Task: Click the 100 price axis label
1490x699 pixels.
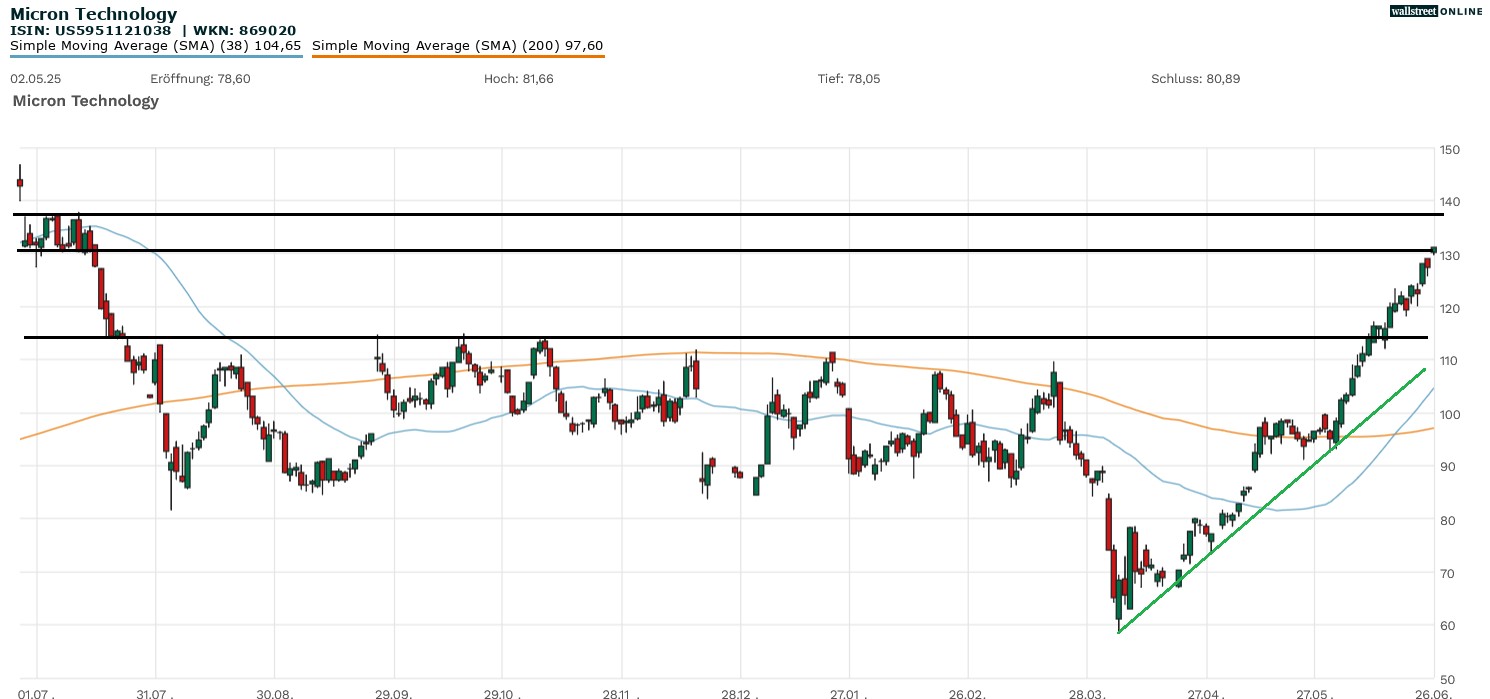Action: (1449, 414)
